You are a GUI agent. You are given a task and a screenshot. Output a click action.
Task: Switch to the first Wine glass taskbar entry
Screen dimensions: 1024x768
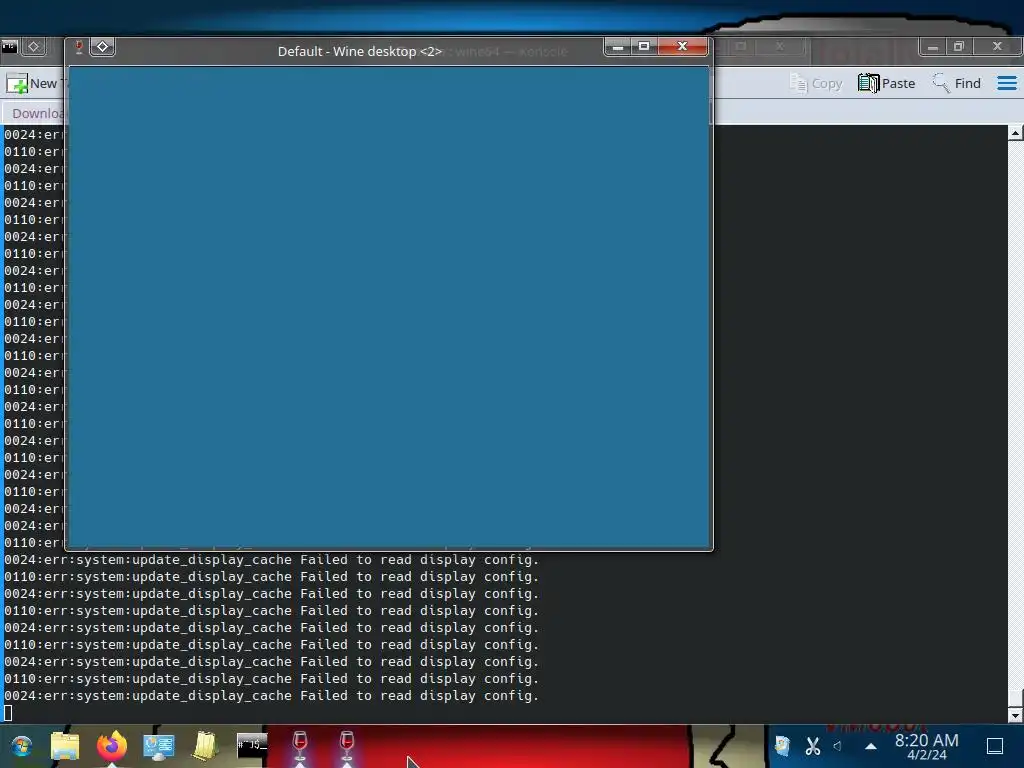click(300, 746)
